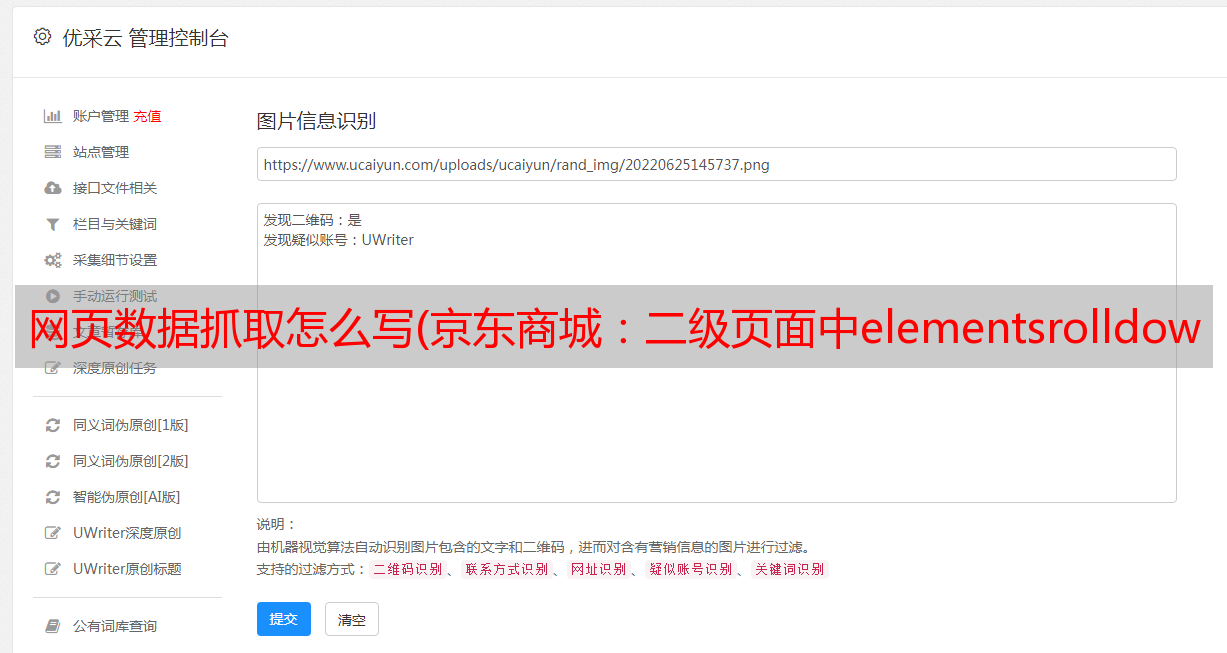
Task: Open 深度原创任务 sidebar entry
Action: click(114, 368)
